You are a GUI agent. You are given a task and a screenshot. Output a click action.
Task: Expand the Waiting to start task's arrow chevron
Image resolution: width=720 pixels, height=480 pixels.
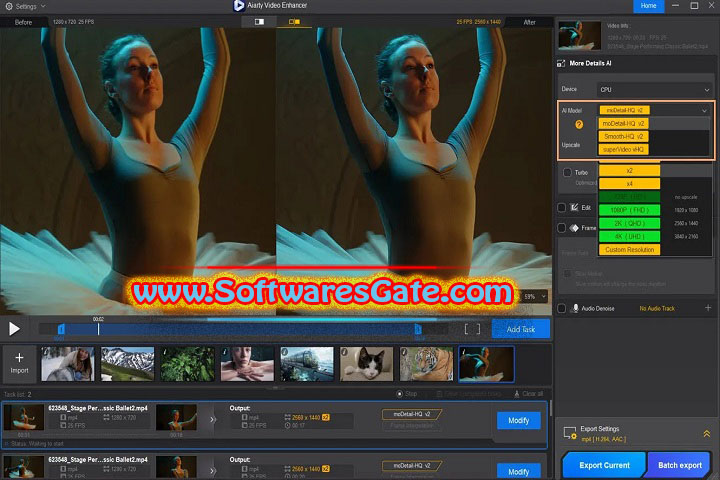point(212,419)
